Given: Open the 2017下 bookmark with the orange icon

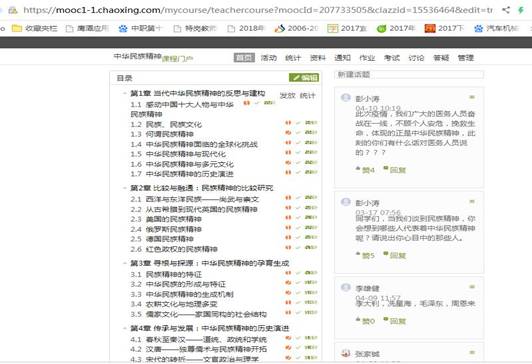Looking at the screenshot, I should tap(444, 28).
